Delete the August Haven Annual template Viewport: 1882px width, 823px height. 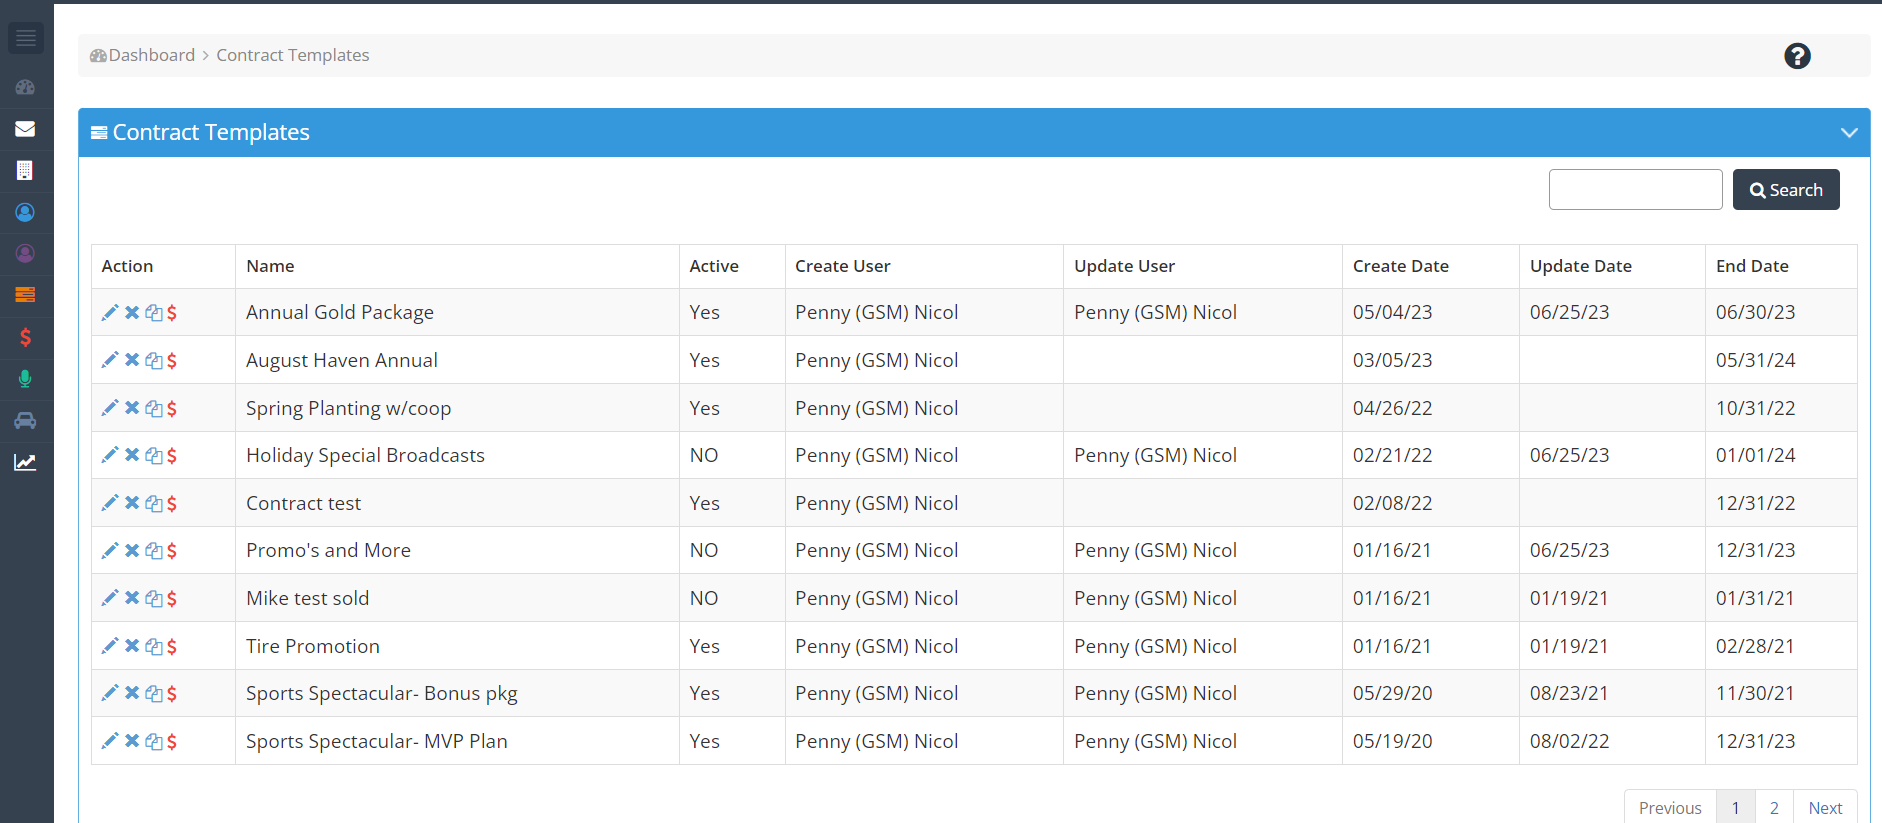(x=132, y=360)
